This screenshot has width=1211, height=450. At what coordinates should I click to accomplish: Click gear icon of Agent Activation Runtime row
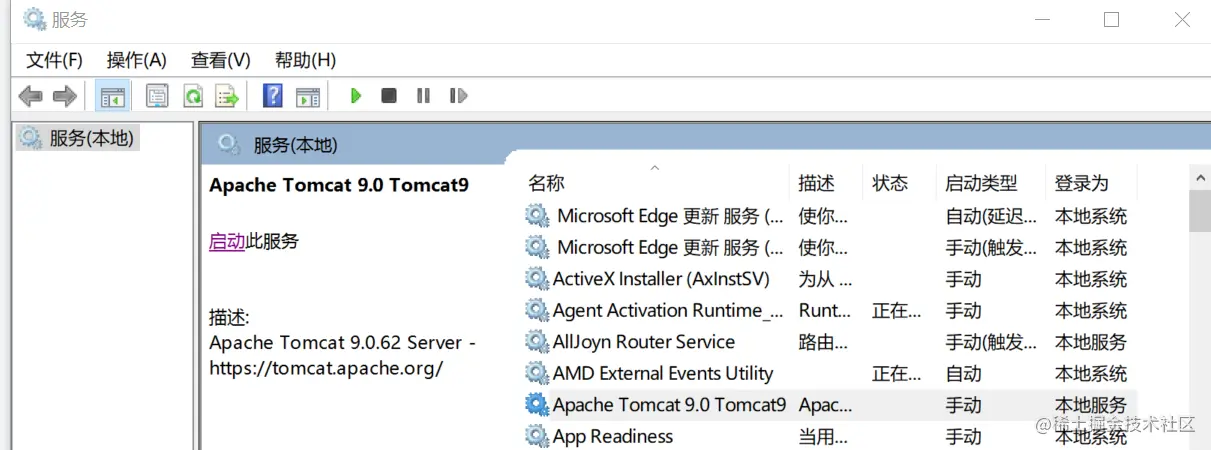tap(537, 310)
